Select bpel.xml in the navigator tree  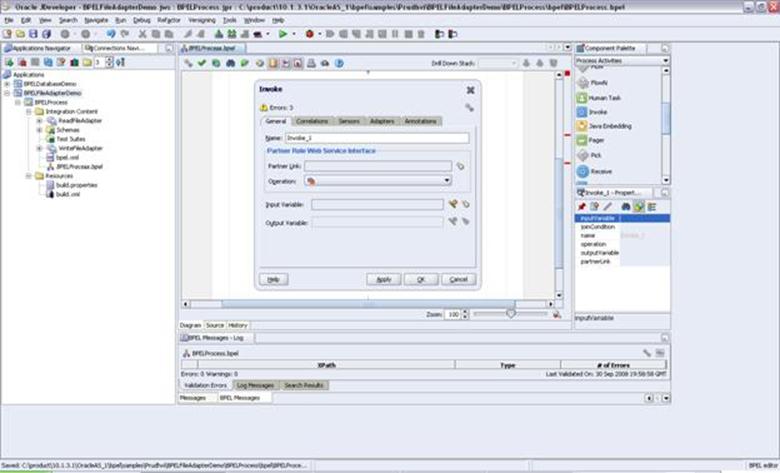[x=67, y=158]
